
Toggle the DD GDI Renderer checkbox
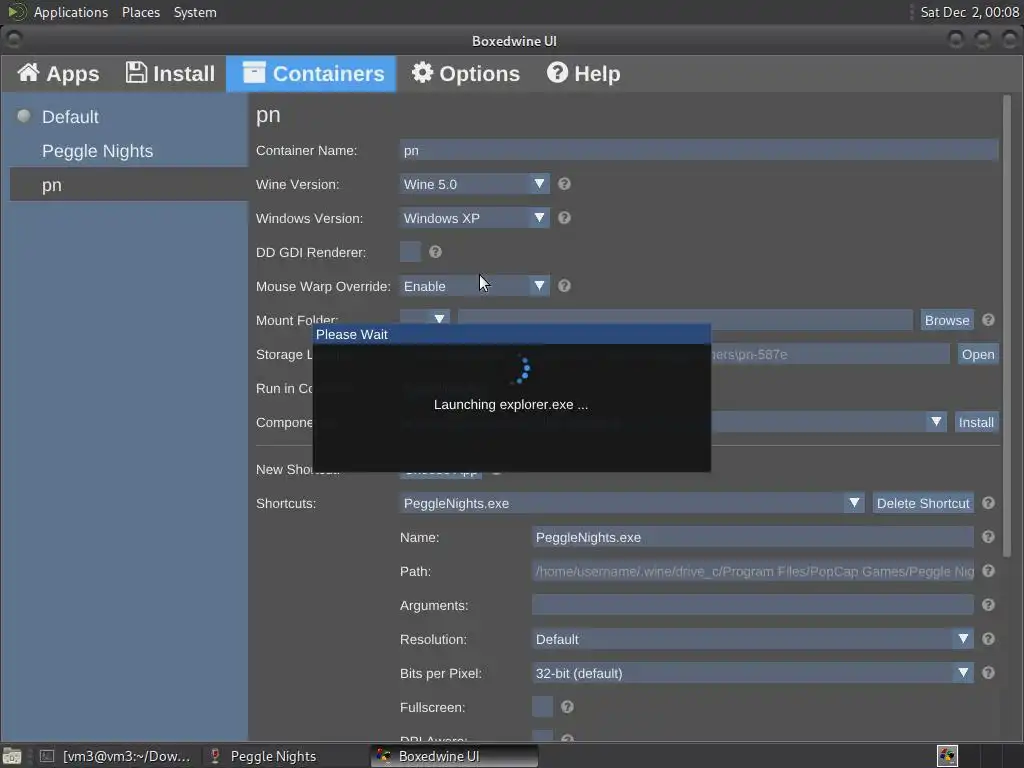[410, 252]
